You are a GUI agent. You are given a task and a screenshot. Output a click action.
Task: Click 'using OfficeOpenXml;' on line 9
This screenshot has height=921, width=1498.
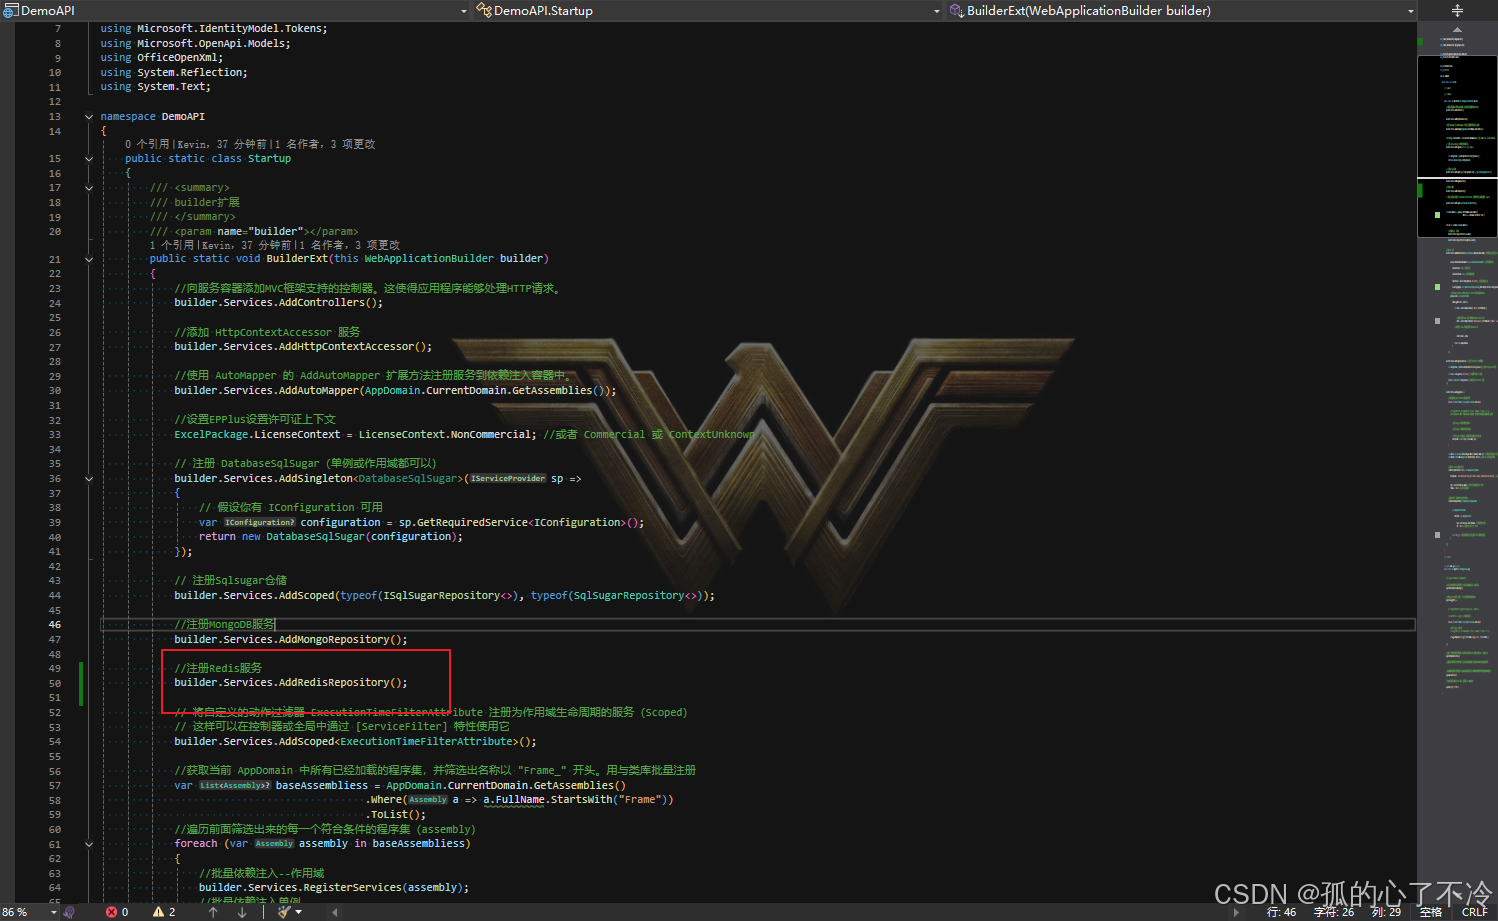162,58
